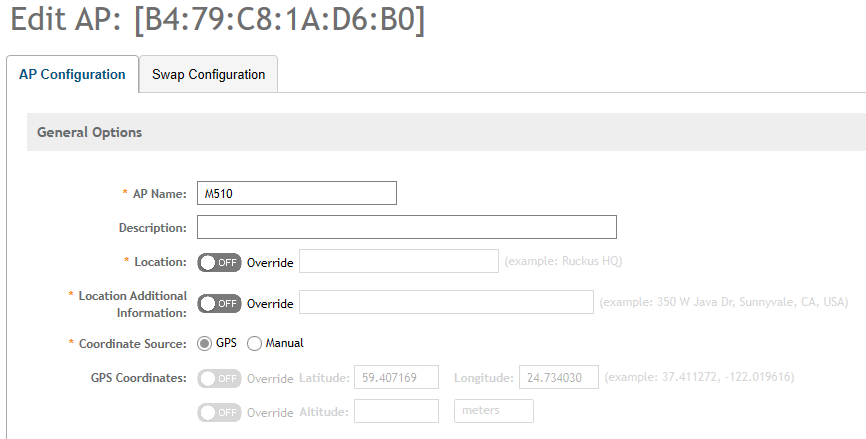Click the Location Additional Information input
Screen dimensions: 866x439
(445, 302)
